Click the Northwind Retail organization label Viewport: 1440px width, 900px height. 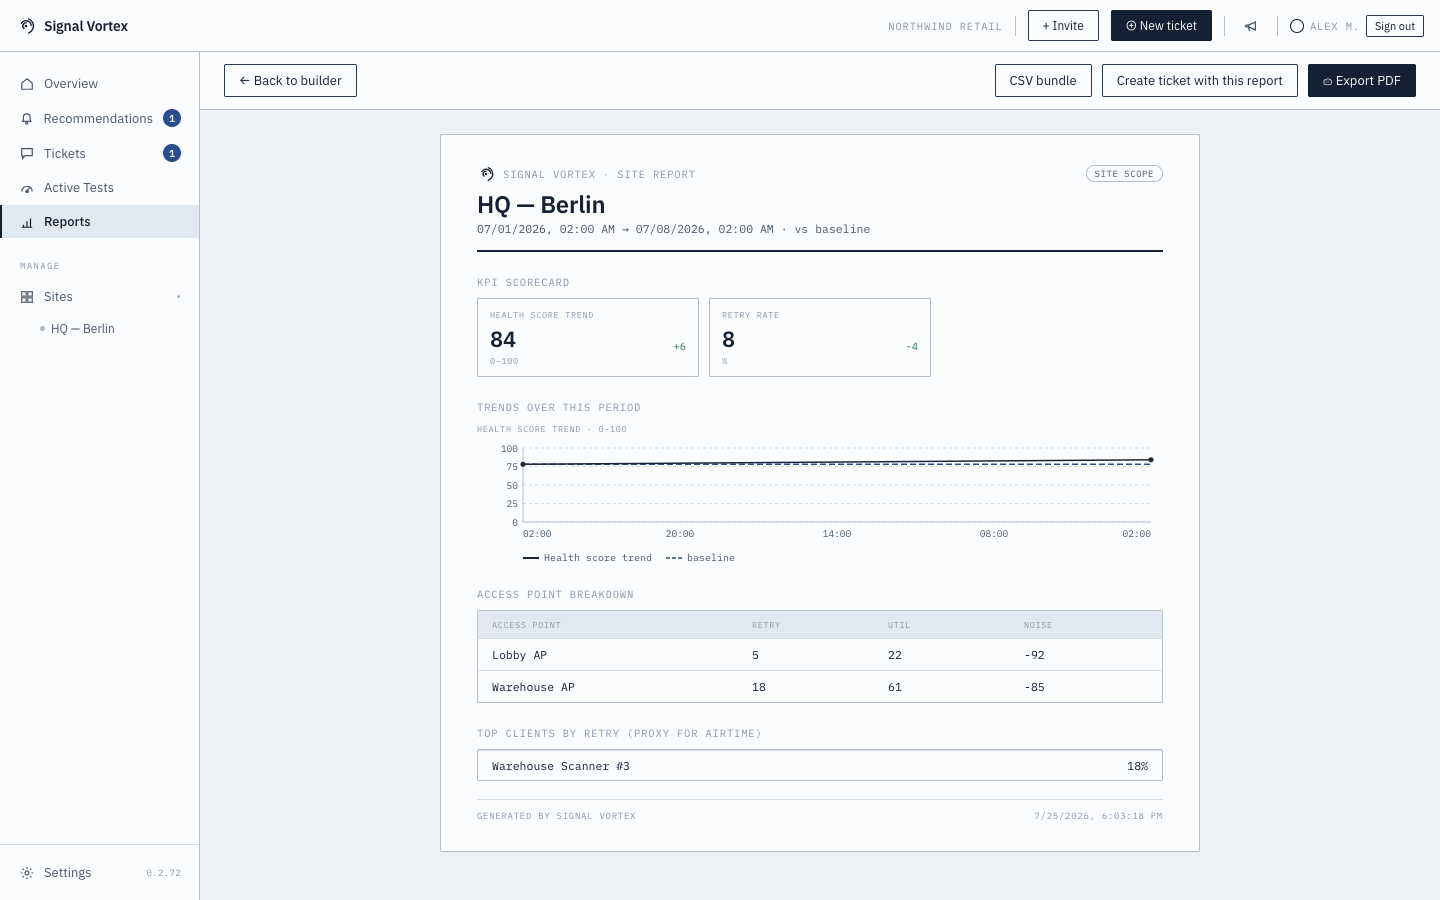tap(945, 27)
